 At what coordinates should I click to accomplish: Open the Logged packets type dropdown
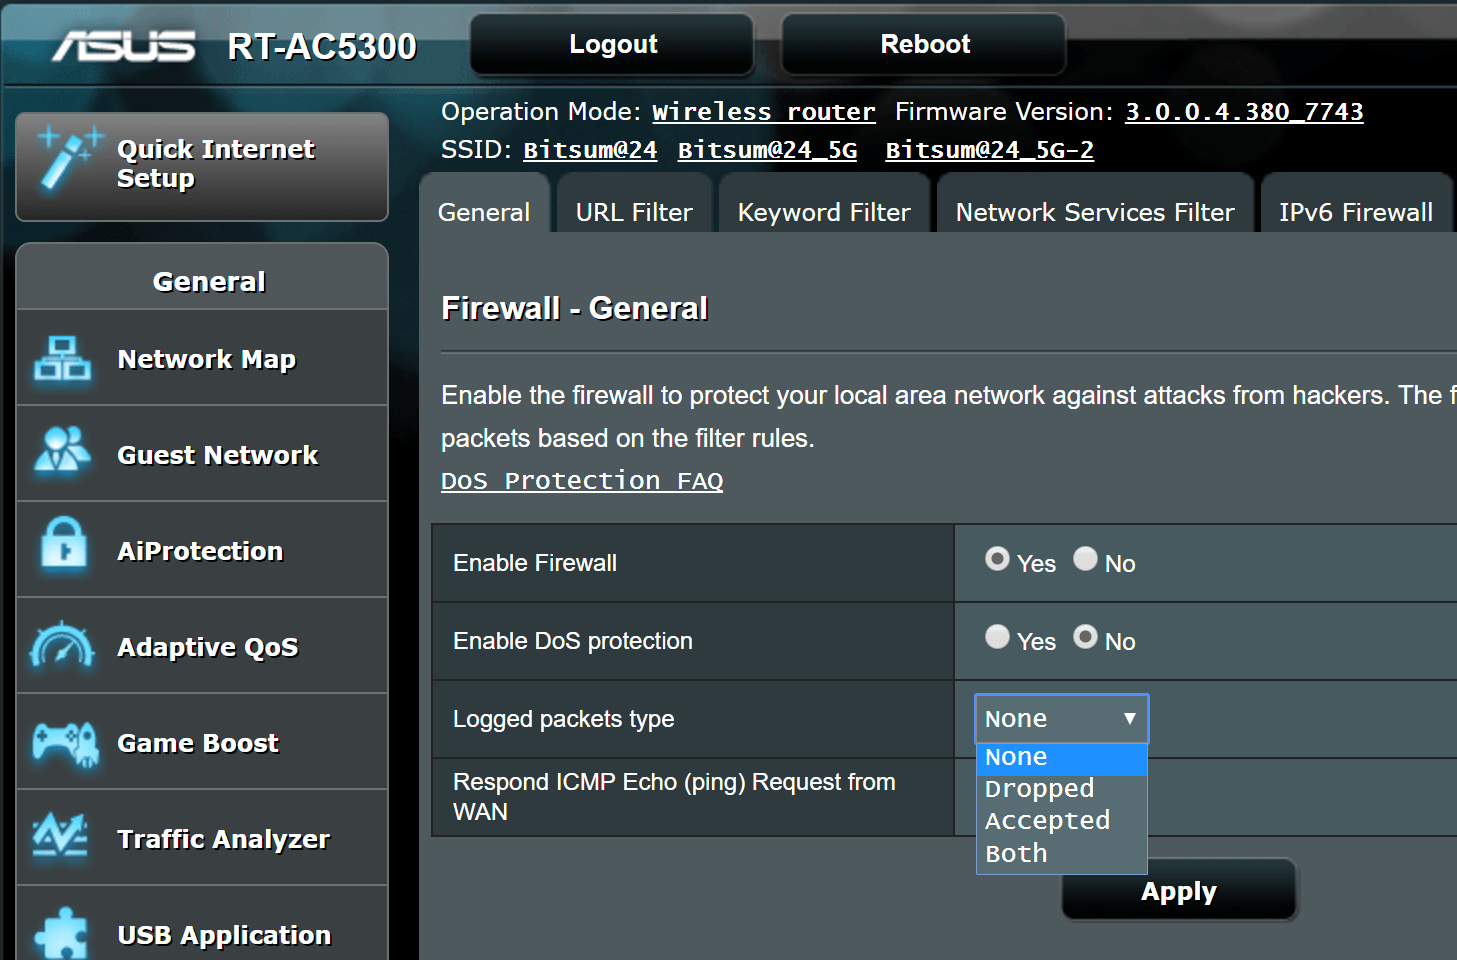(x=1062, y=719)
